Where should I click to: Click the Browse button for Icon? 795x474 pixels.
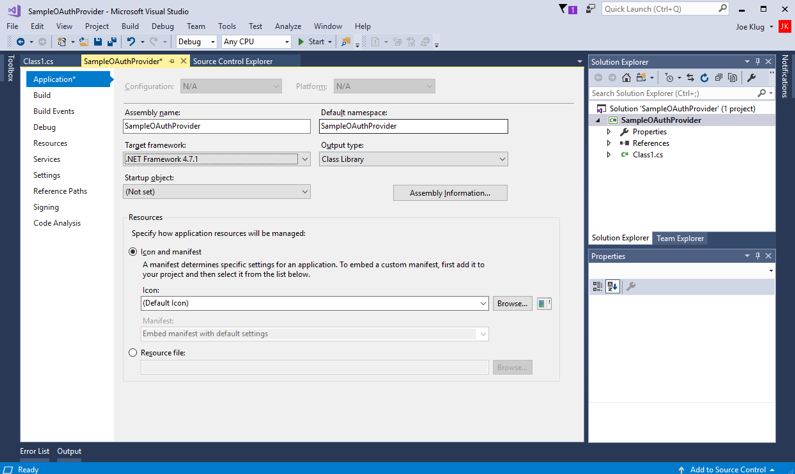(512, 304)
